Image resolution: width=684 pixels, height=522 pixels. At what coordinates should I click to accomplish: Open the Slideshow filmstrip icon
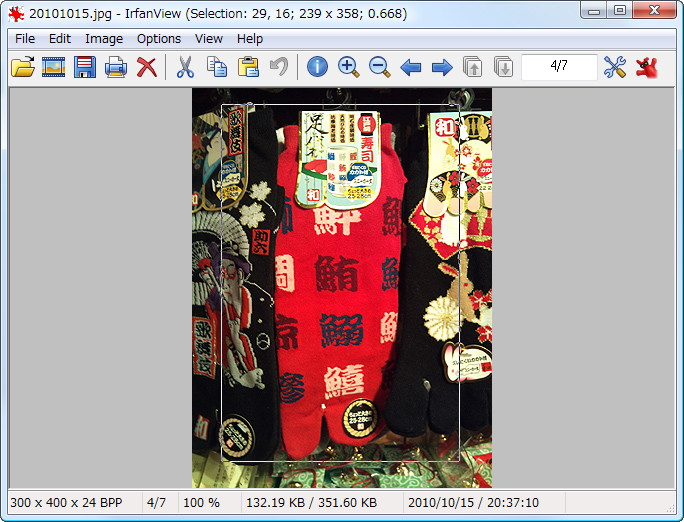53,67
